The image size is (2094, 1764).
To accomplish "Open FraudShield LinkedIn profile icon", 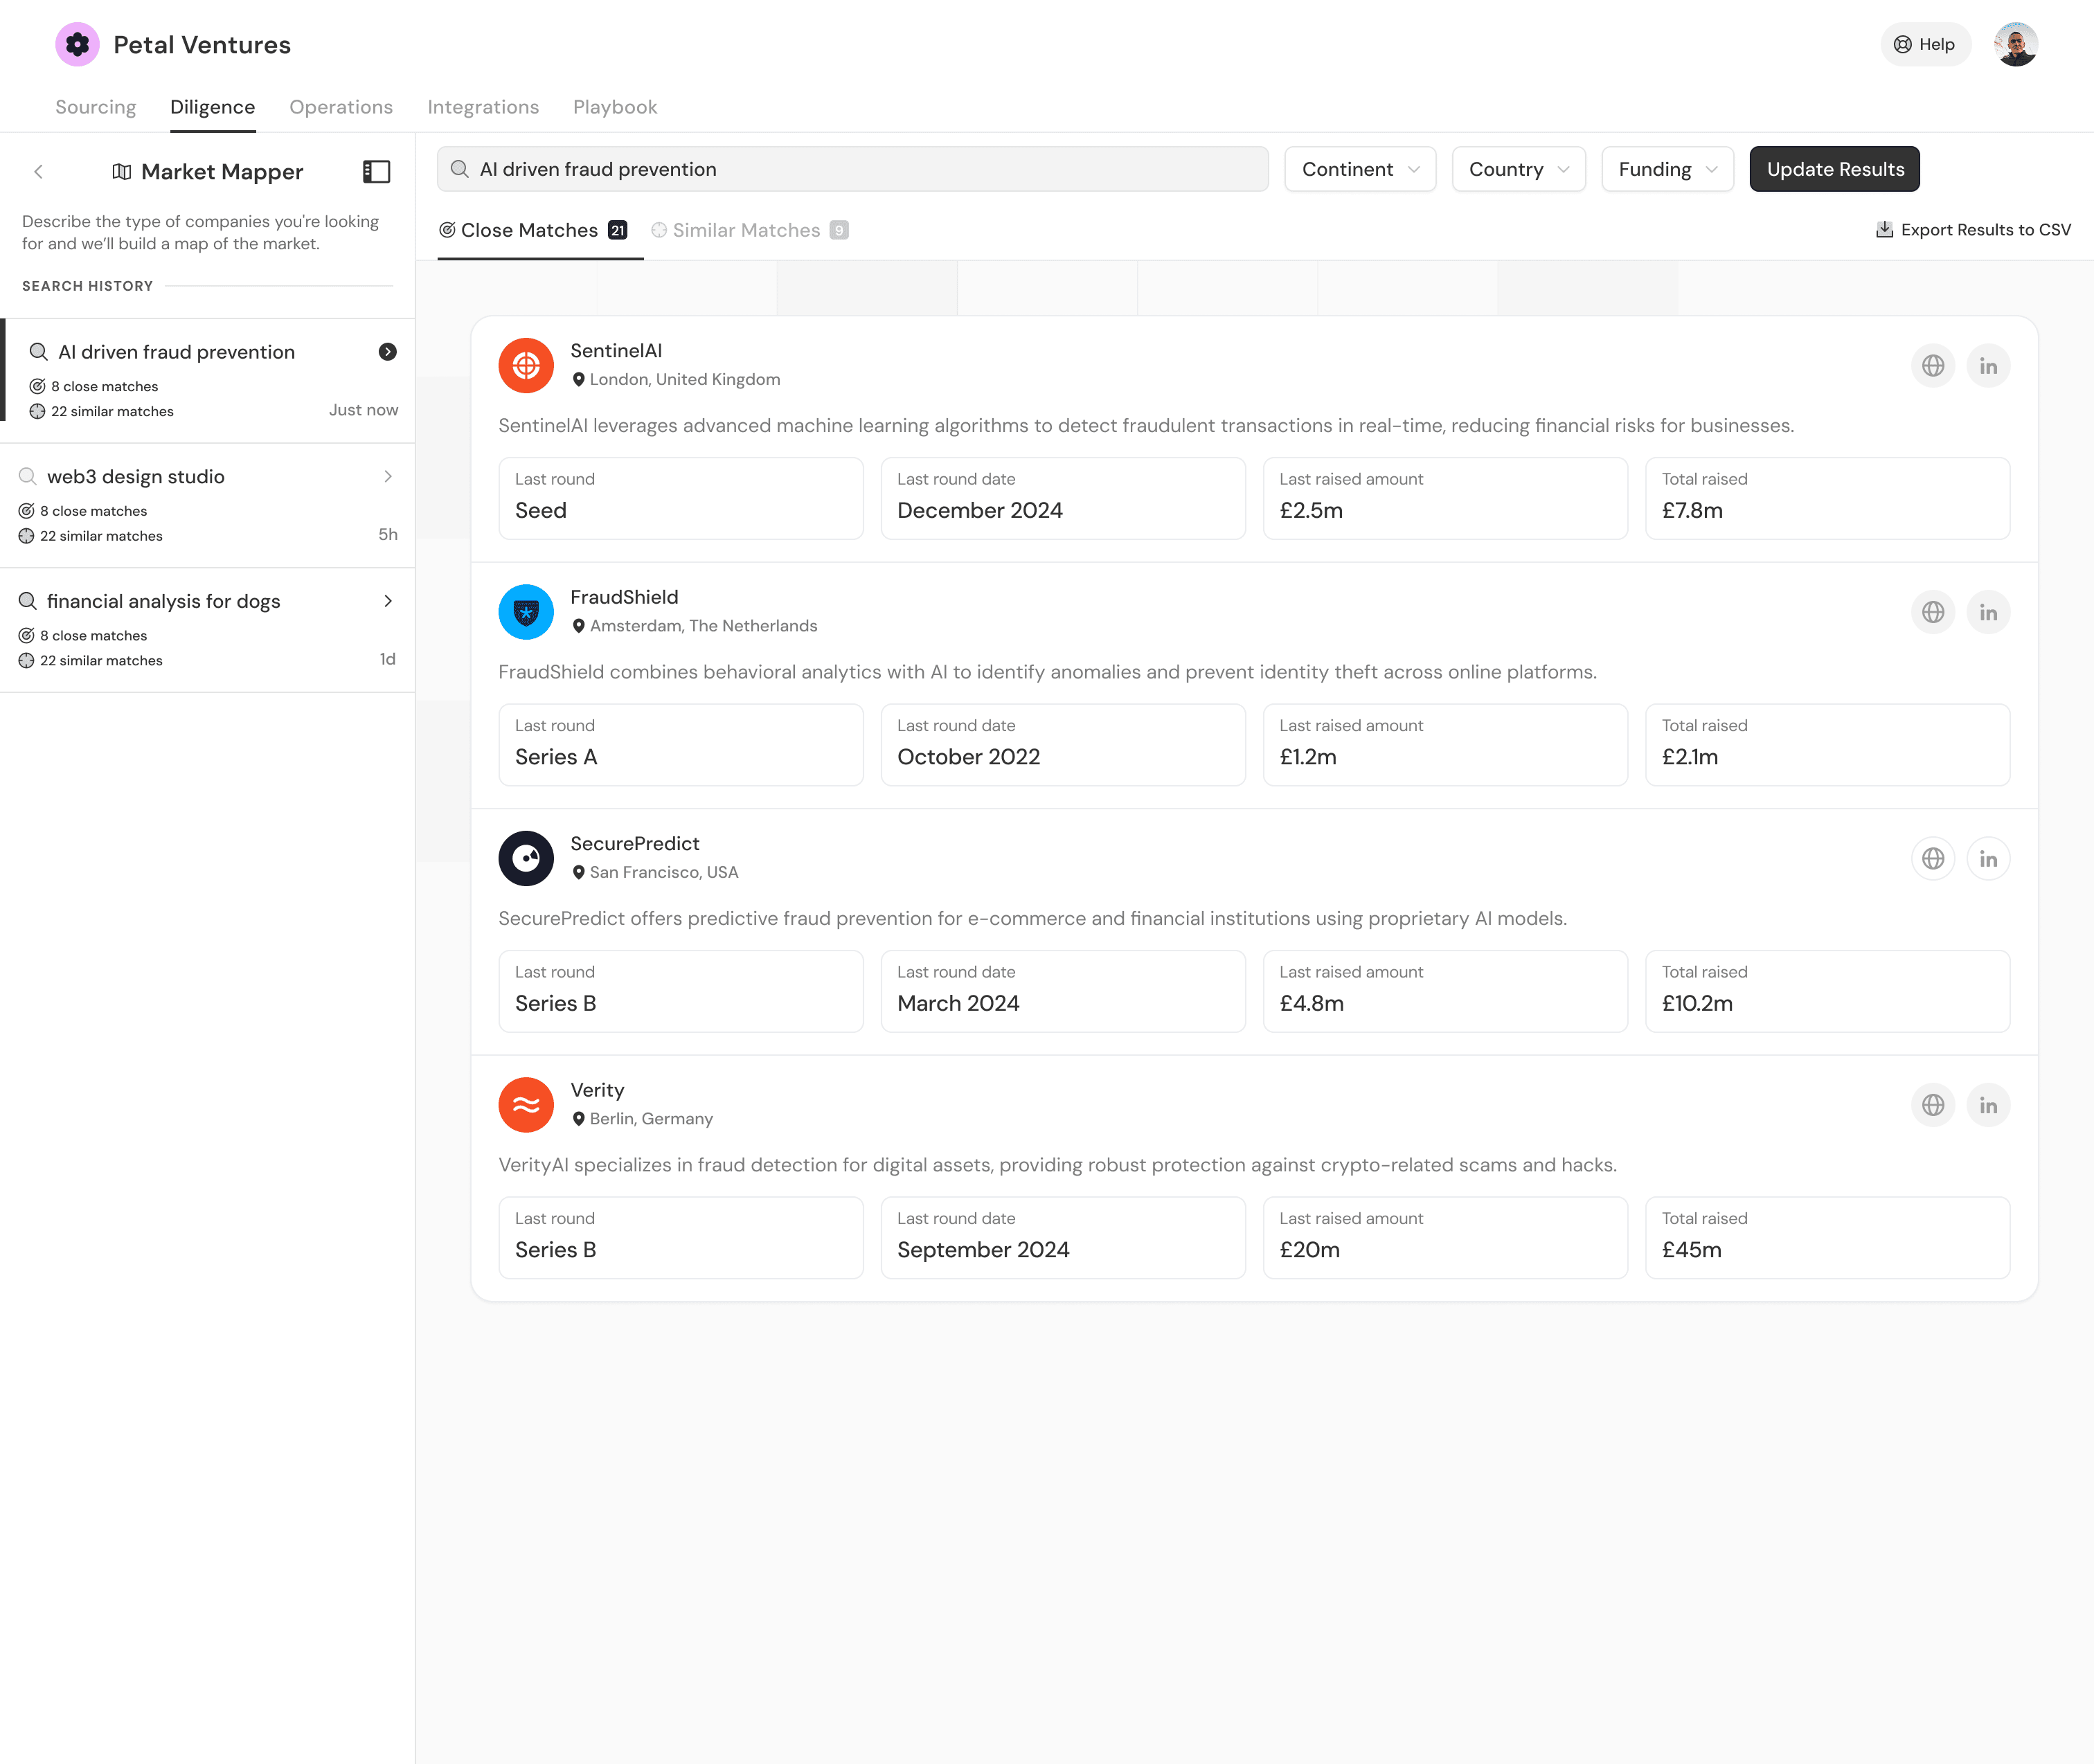I will [1987, 612].
